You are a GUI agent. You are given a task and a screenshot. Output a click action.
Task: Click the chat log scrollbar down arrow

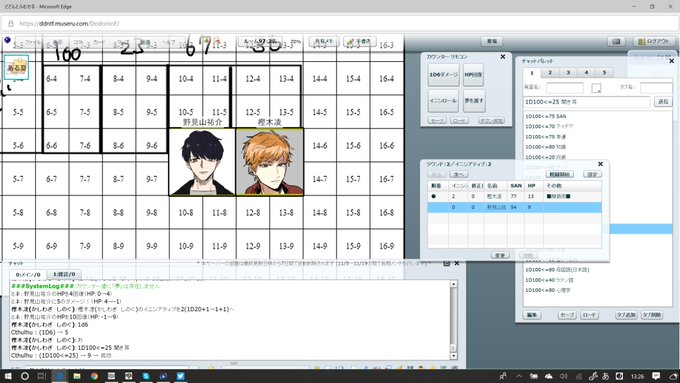click(454, 356)
